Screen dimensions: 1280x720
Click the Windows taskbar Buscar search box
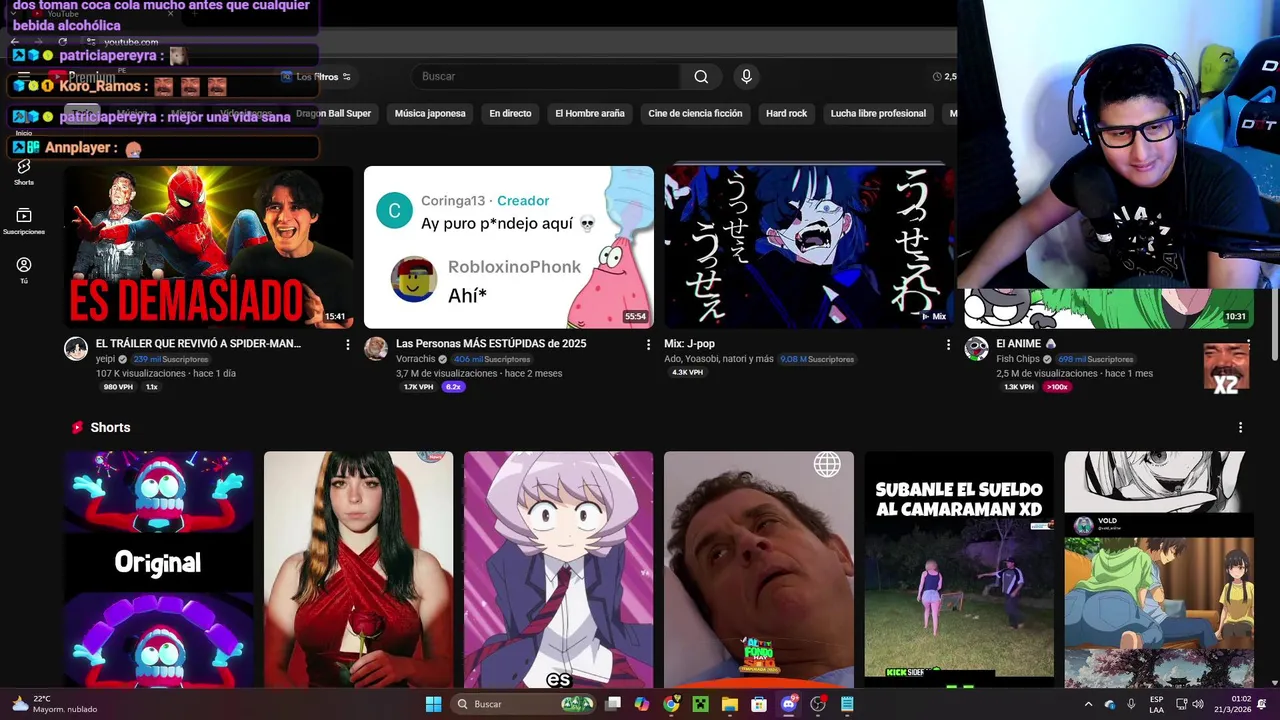pos(523,704)
